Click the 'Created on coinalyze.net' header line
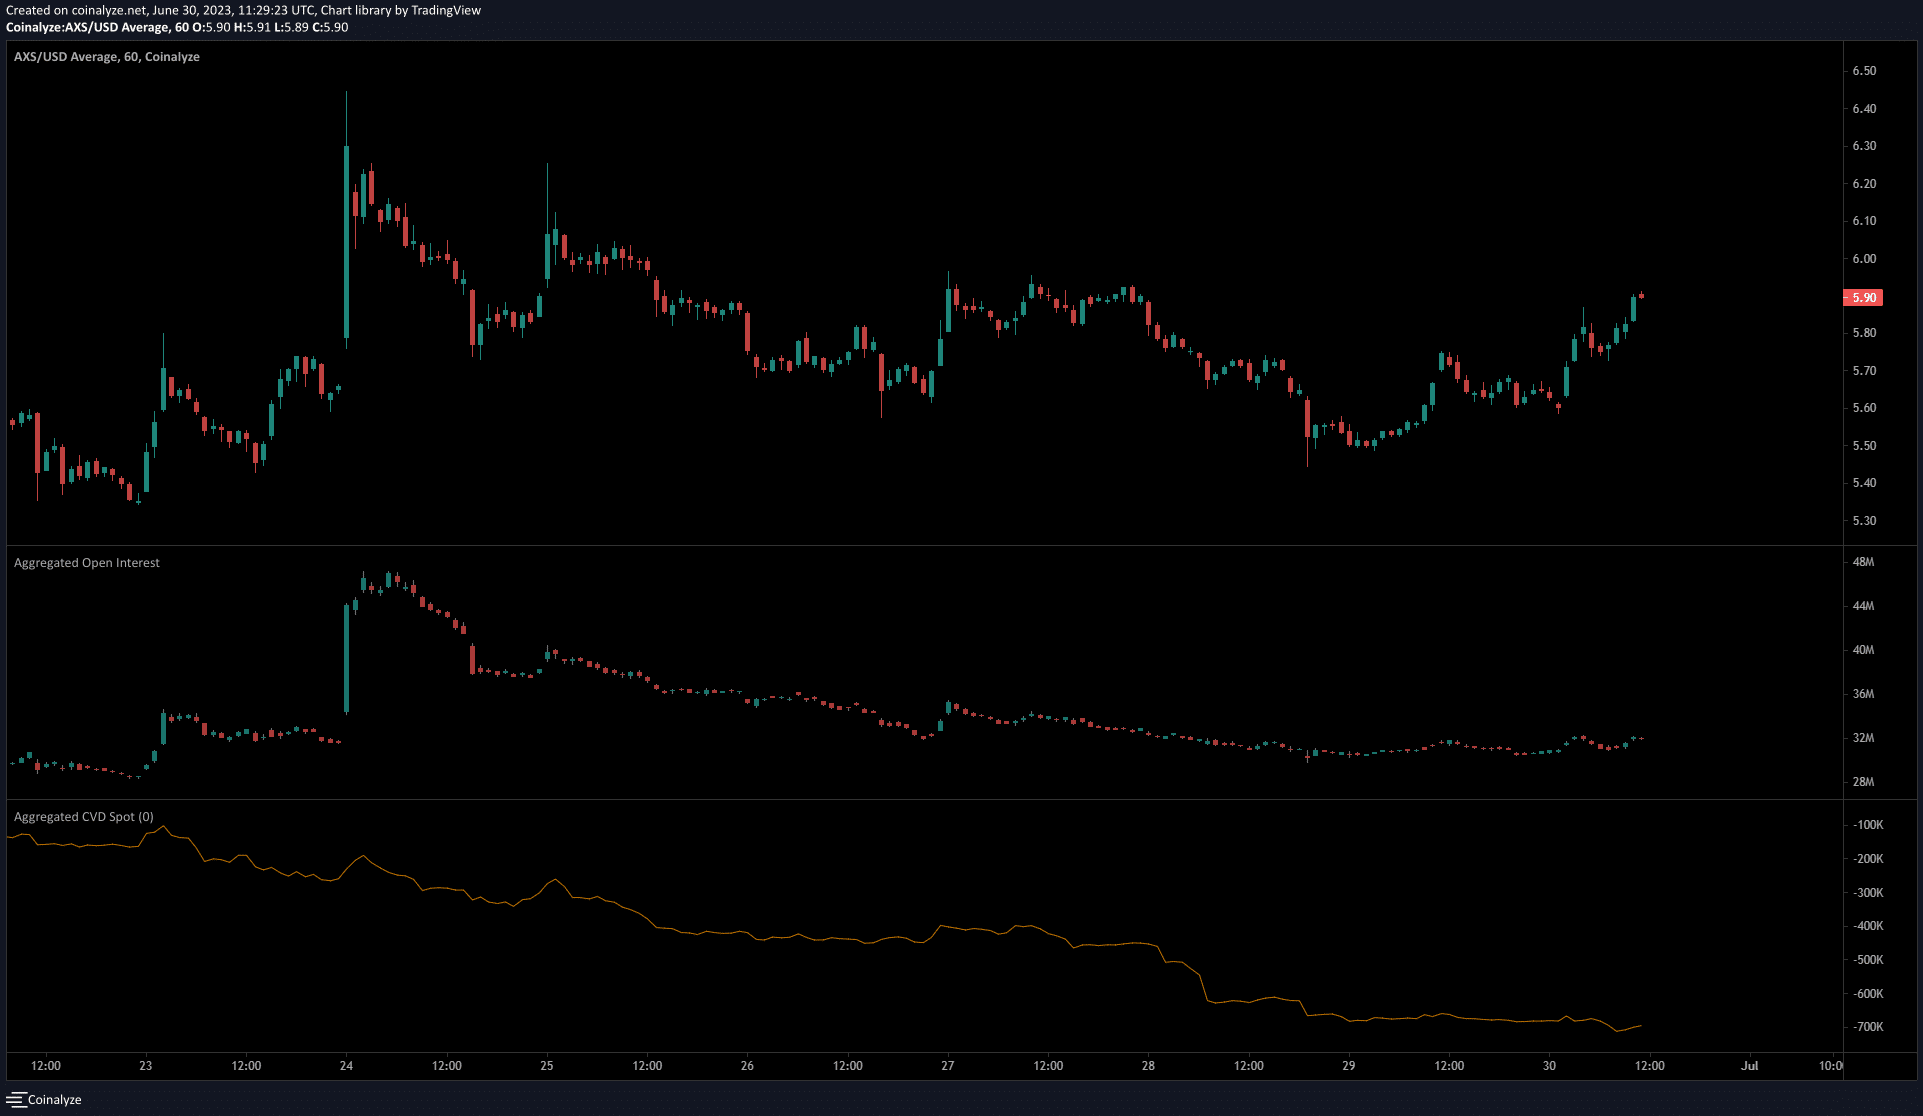1923x1116 pixels. coord(243,10)
